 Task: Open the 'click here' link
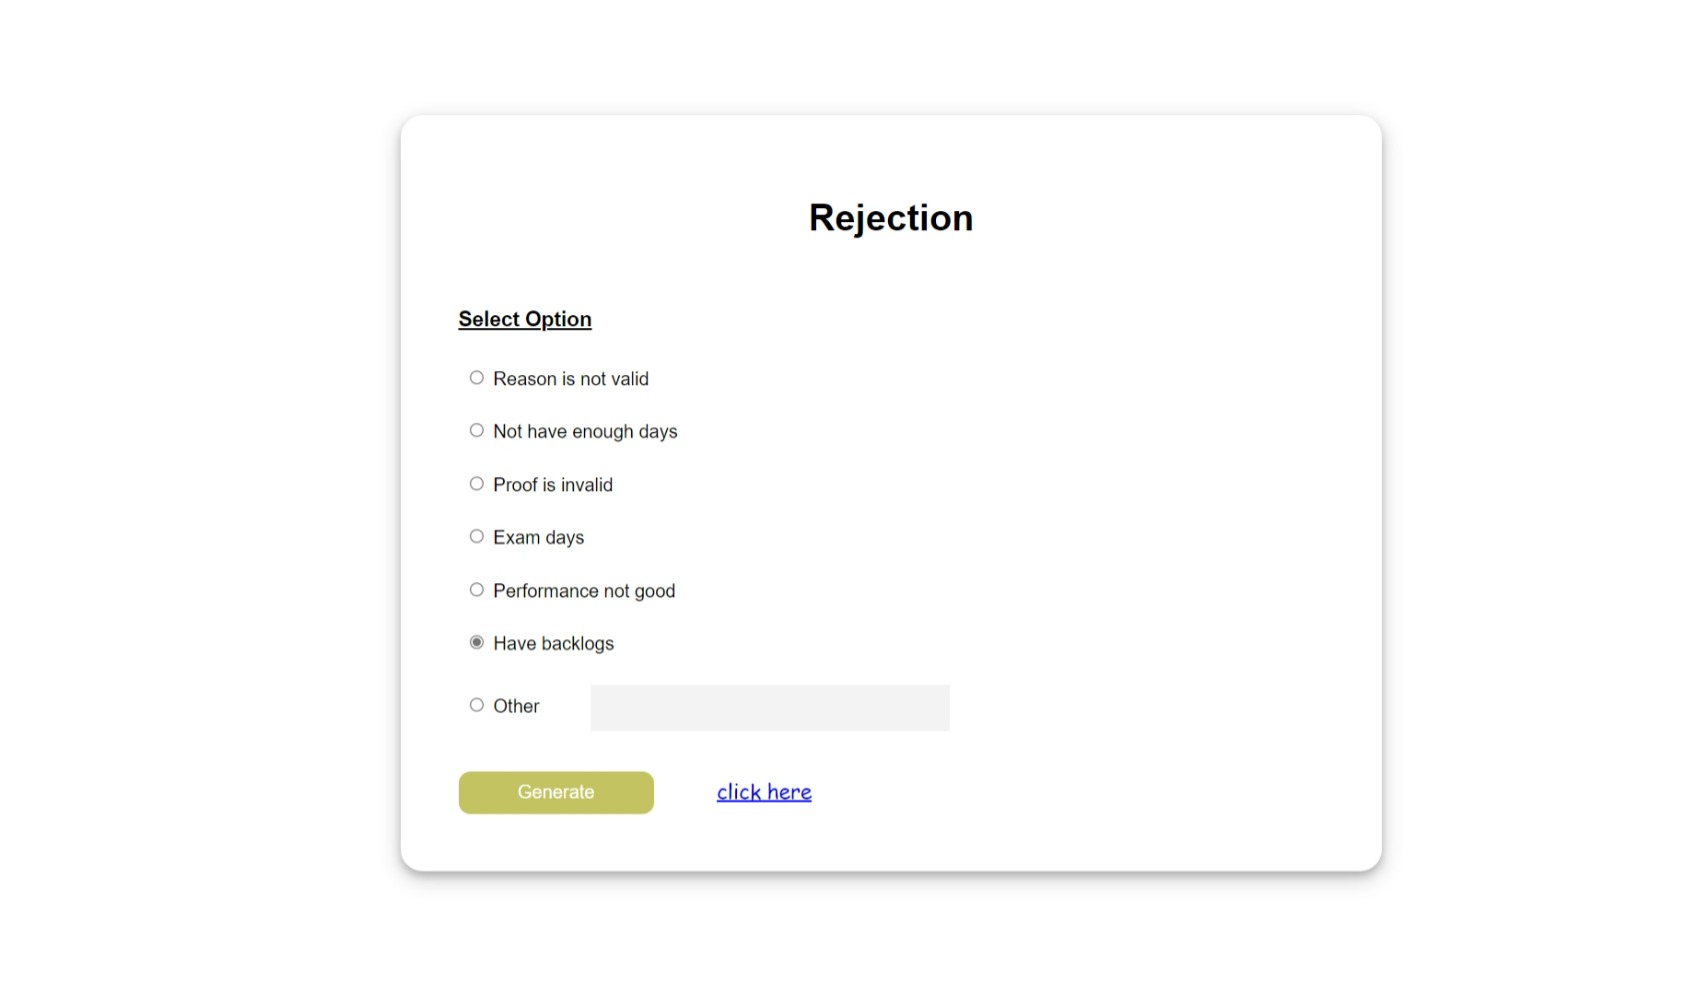coord(764,791)
